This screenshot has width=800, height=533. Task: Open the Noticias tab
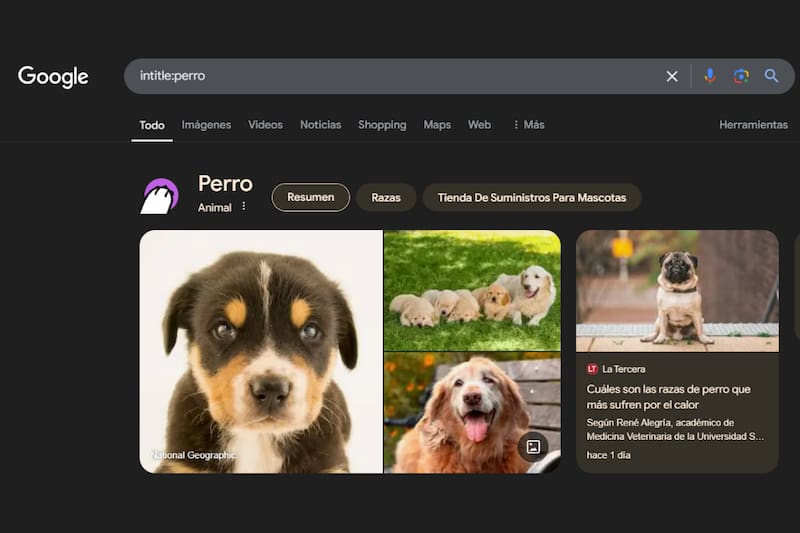(320, 125)
